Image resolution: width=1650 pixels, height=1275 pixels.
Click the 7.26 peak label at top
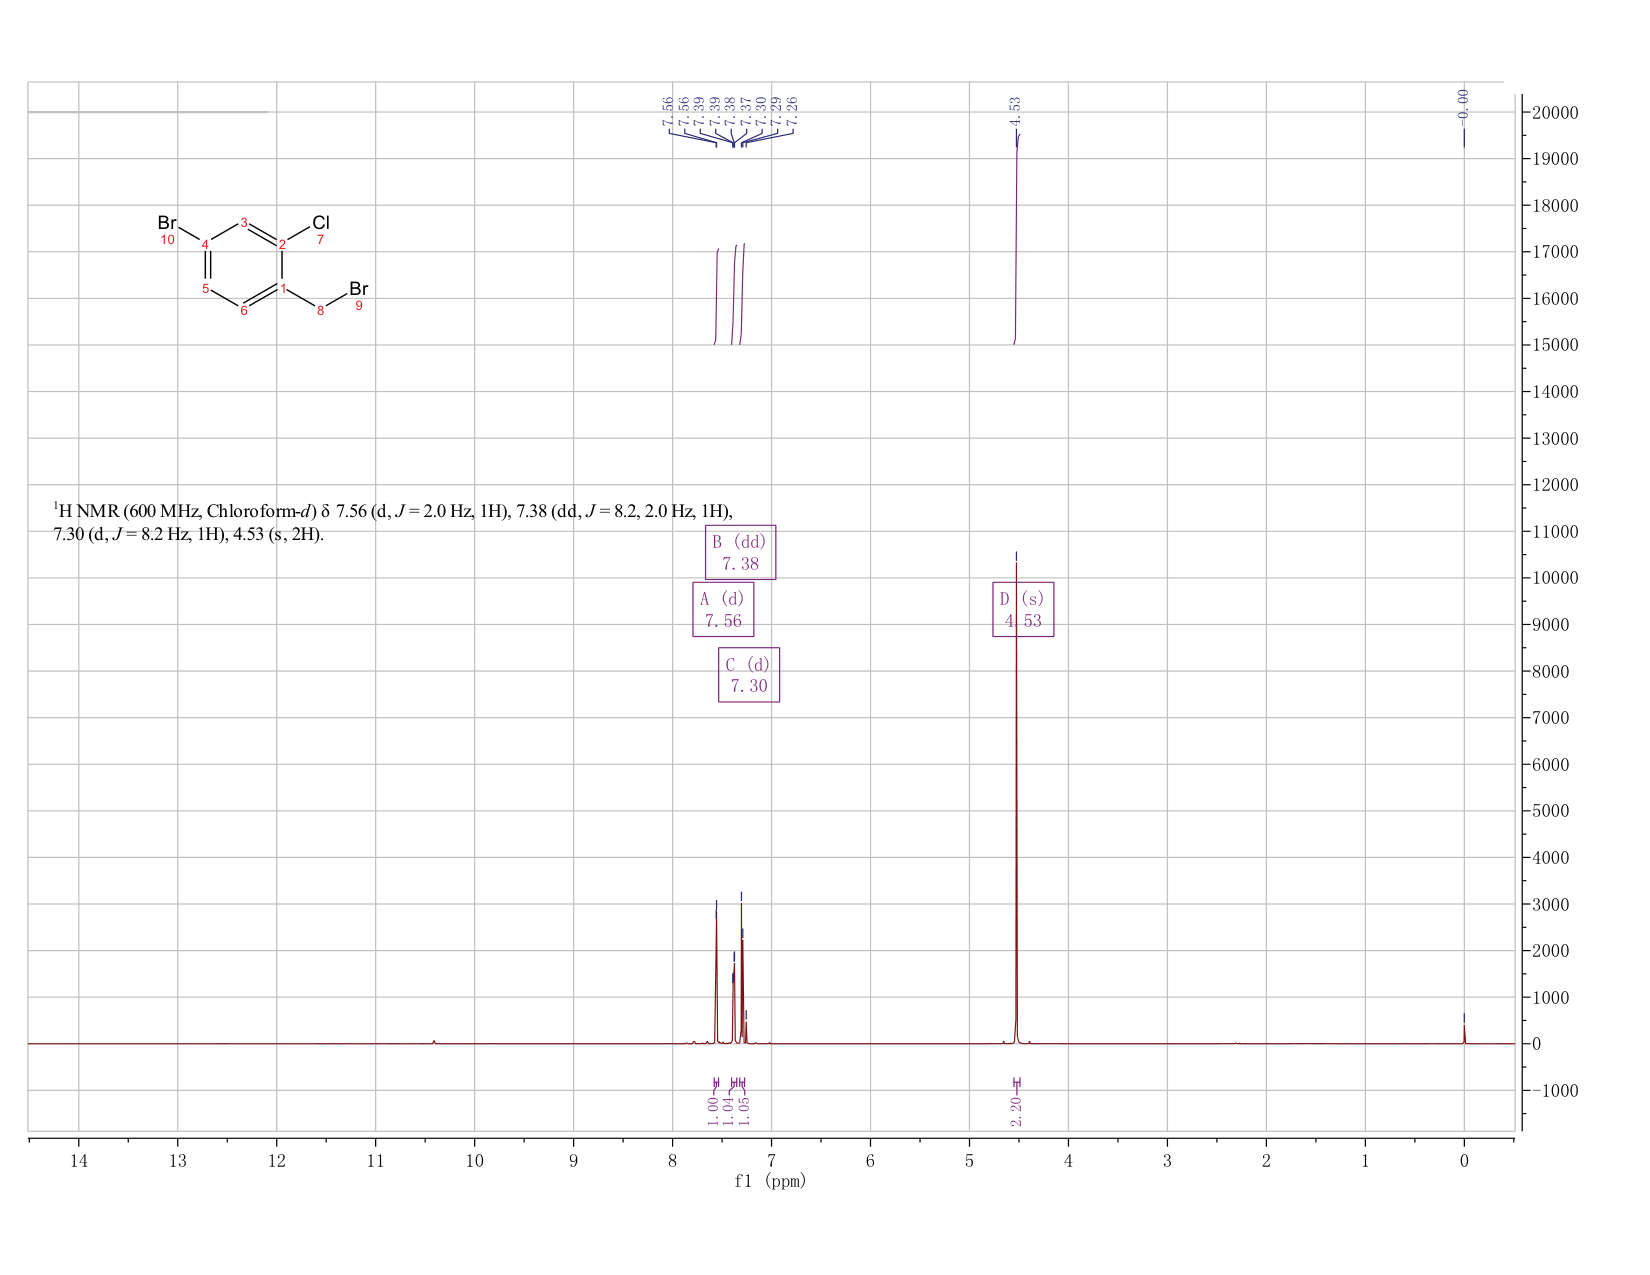pyautogui.click(x=792, y=111)
